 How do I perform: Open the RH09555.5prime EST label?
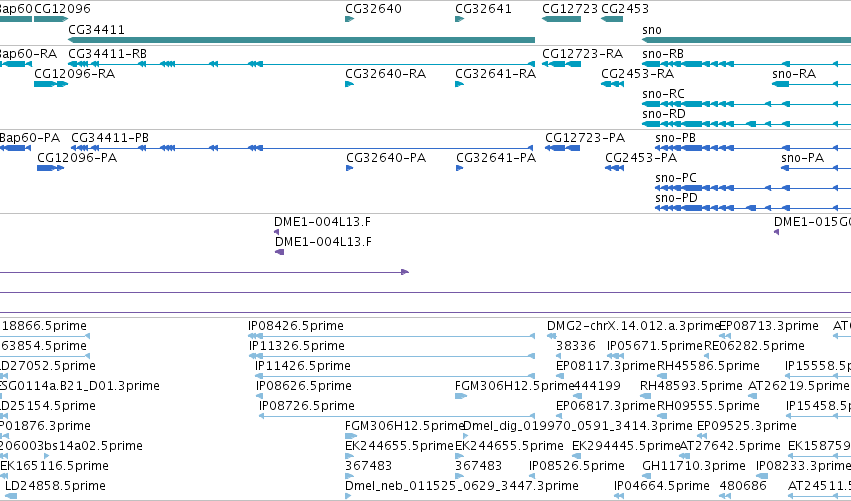click(708, 406)
